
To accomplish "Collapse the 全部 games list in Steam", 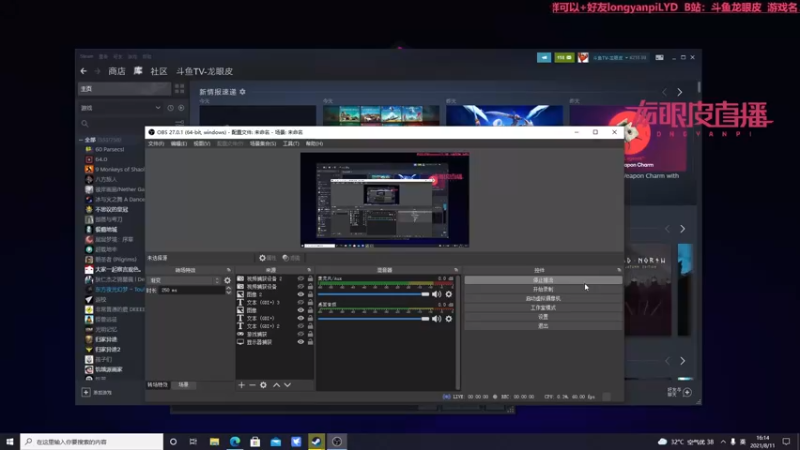I will click(x=81, y=140).
